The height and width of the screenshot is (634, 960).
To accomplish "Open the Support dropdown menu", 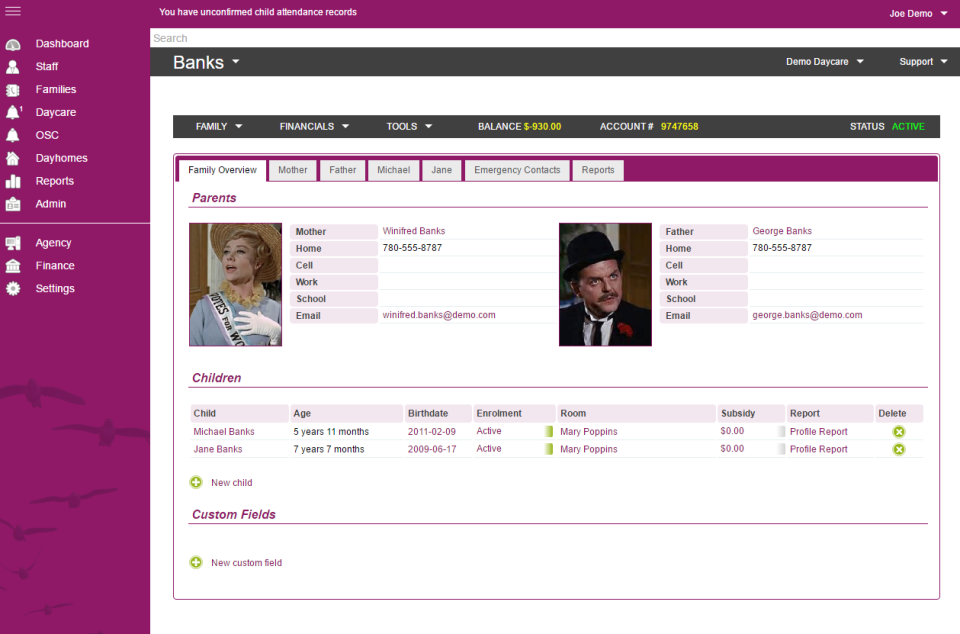I will (923, 62).
